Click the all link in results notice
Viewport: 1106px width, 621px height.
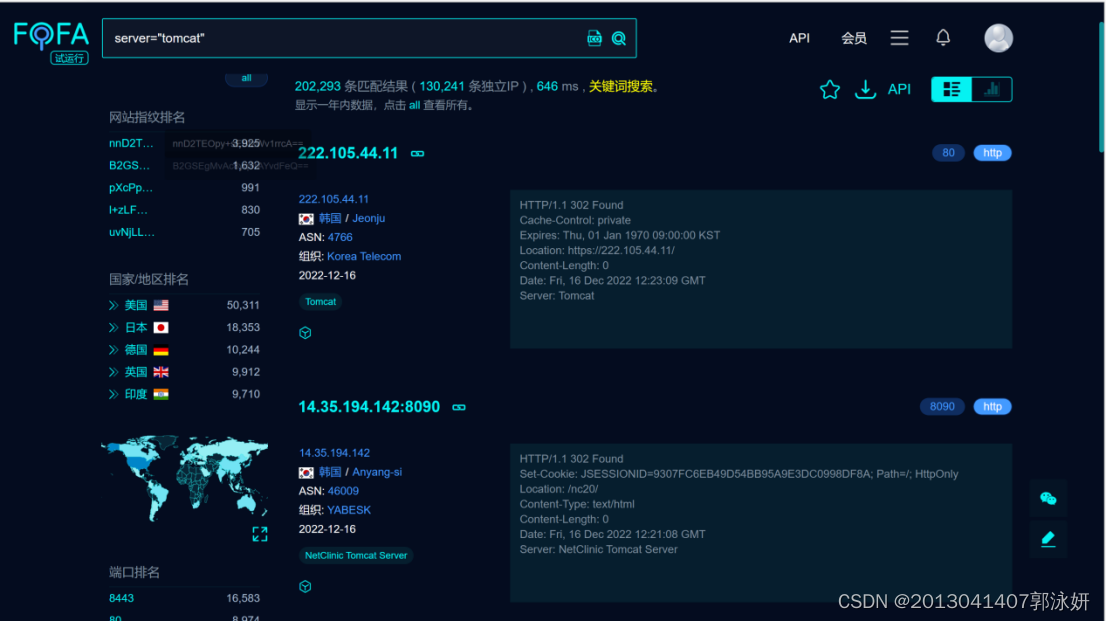(x=415, y=105)
